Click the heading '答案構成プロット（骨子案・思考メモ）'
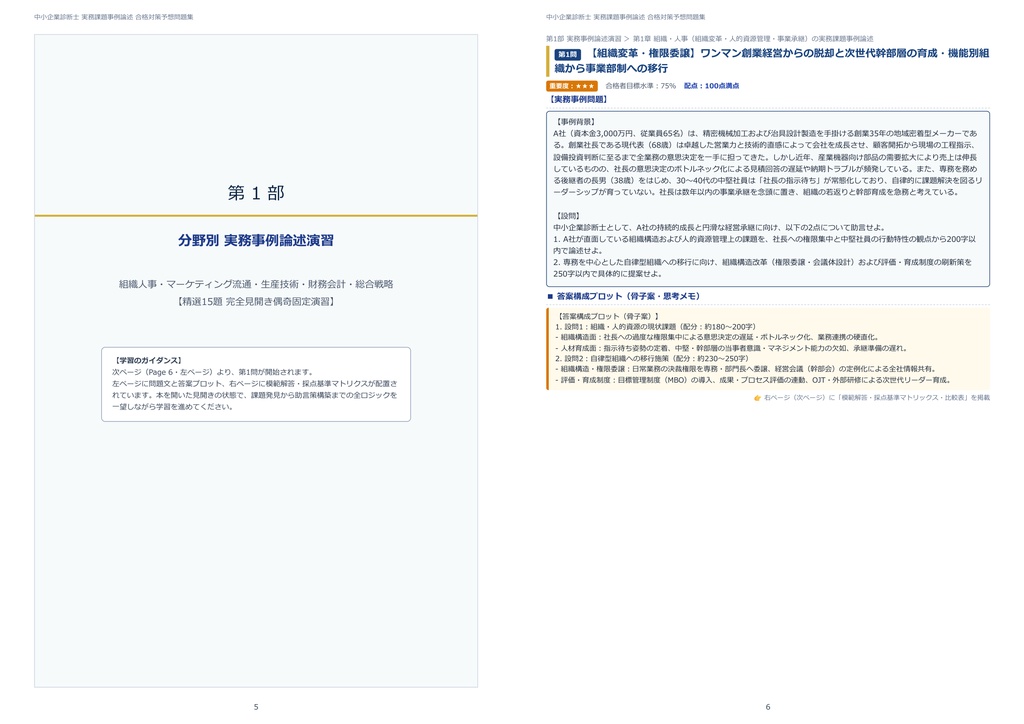The image size is (1024, 724). click(x=628, y=296)
